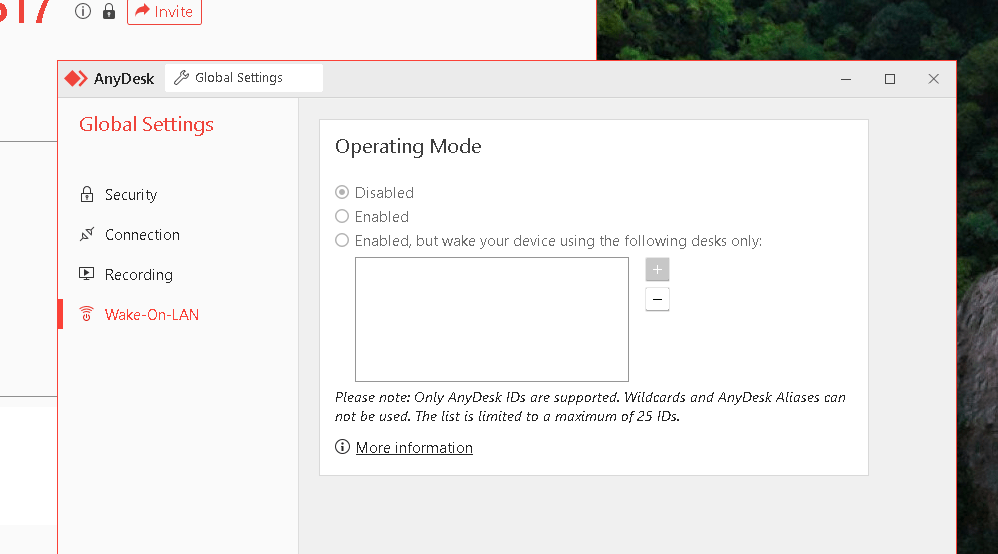This screenshot has height=554, width=998.
Task: Open the More information link
Action: [x=414, y=448]
